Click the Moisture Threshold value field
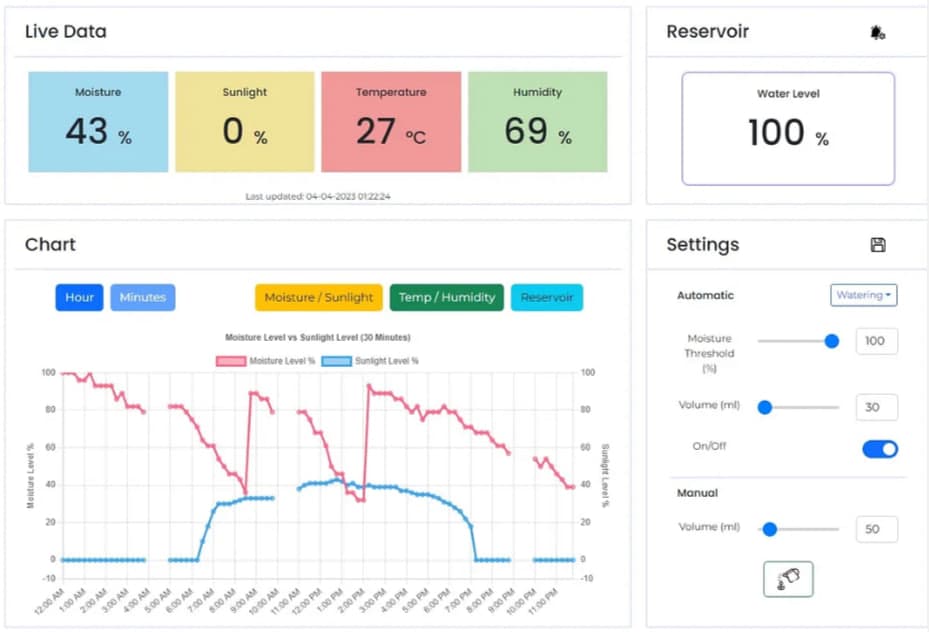The image size is (929, 632). tap(876, 341)
